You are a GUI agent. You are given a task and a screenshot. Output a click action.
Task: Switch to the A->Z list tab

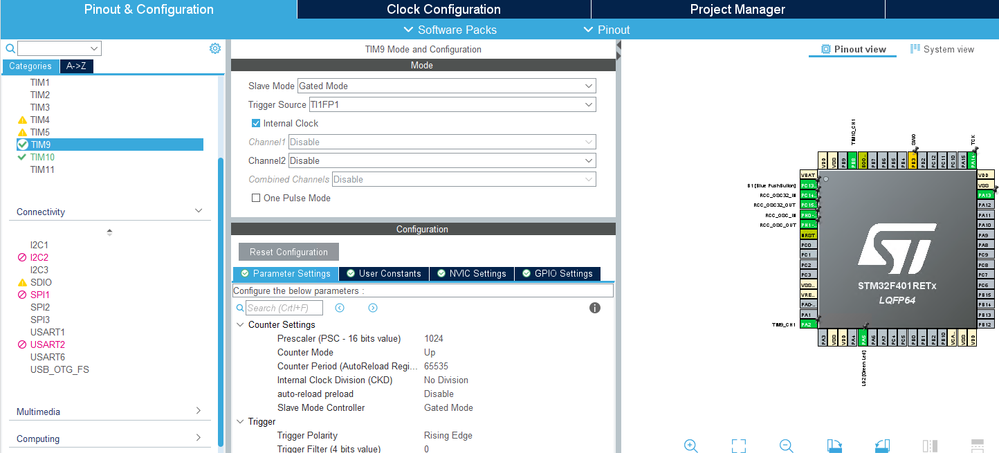point(76,66)
